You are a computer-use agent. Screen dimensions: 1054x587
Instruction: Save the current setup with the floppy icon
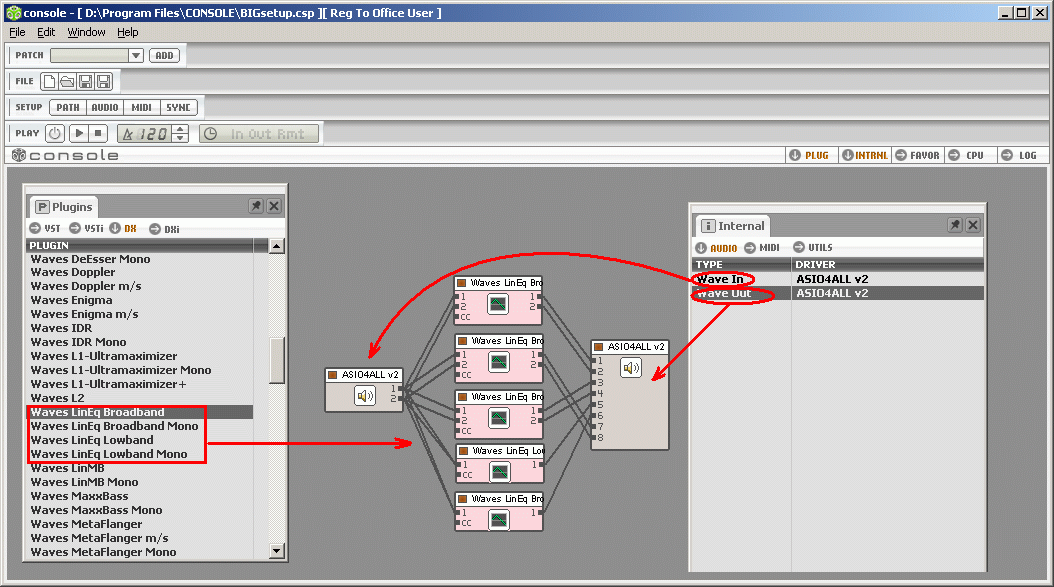[x=85, y=81]
